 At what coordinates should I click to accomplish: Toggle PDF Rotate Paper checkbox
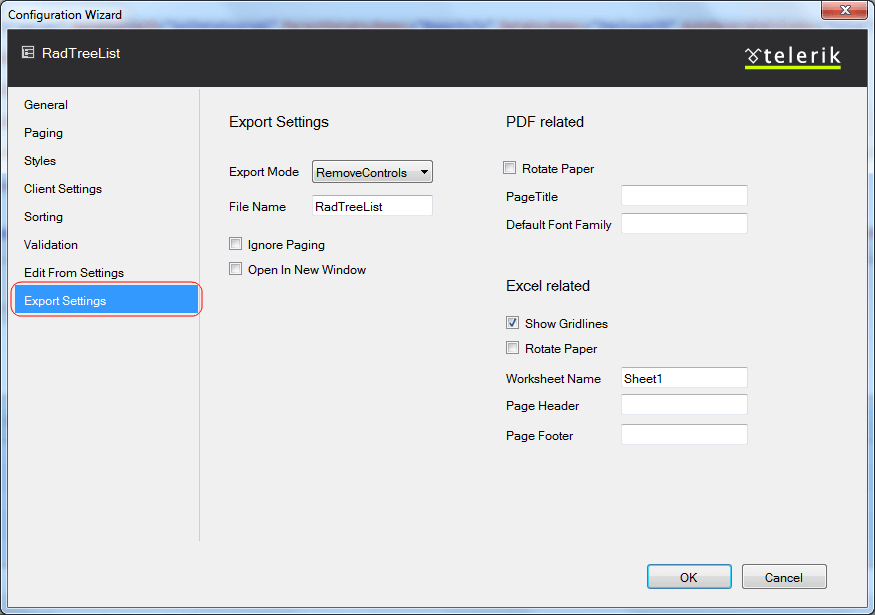coord(509,167)
